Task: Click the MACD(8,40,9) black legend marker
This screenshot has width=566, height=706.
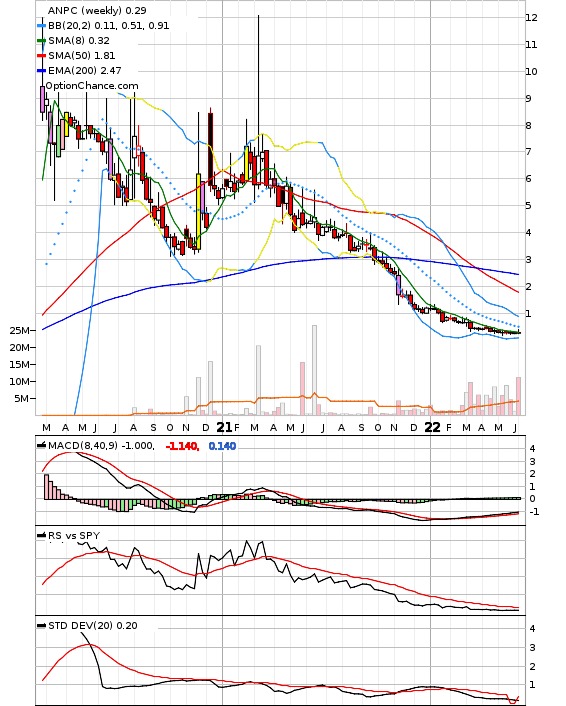Action: [x=41, y=446]
